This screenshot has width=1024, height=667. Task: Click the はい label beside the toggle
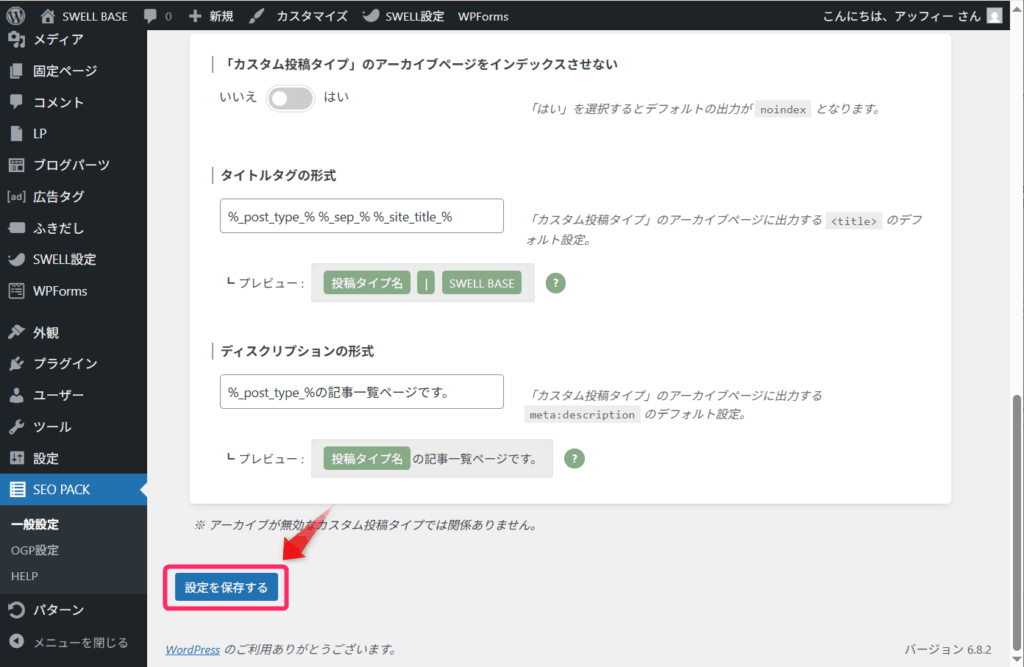(336, 97)
